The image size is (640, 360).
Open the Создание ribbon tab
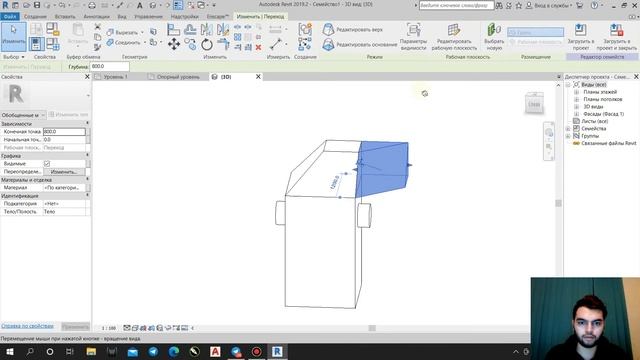[35, 17]
